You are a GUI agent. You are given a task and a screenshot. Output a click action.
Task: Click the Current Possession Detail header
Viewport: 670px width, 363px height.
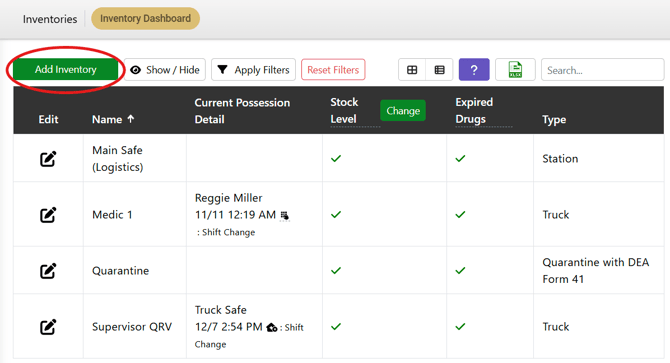(242, 111)
